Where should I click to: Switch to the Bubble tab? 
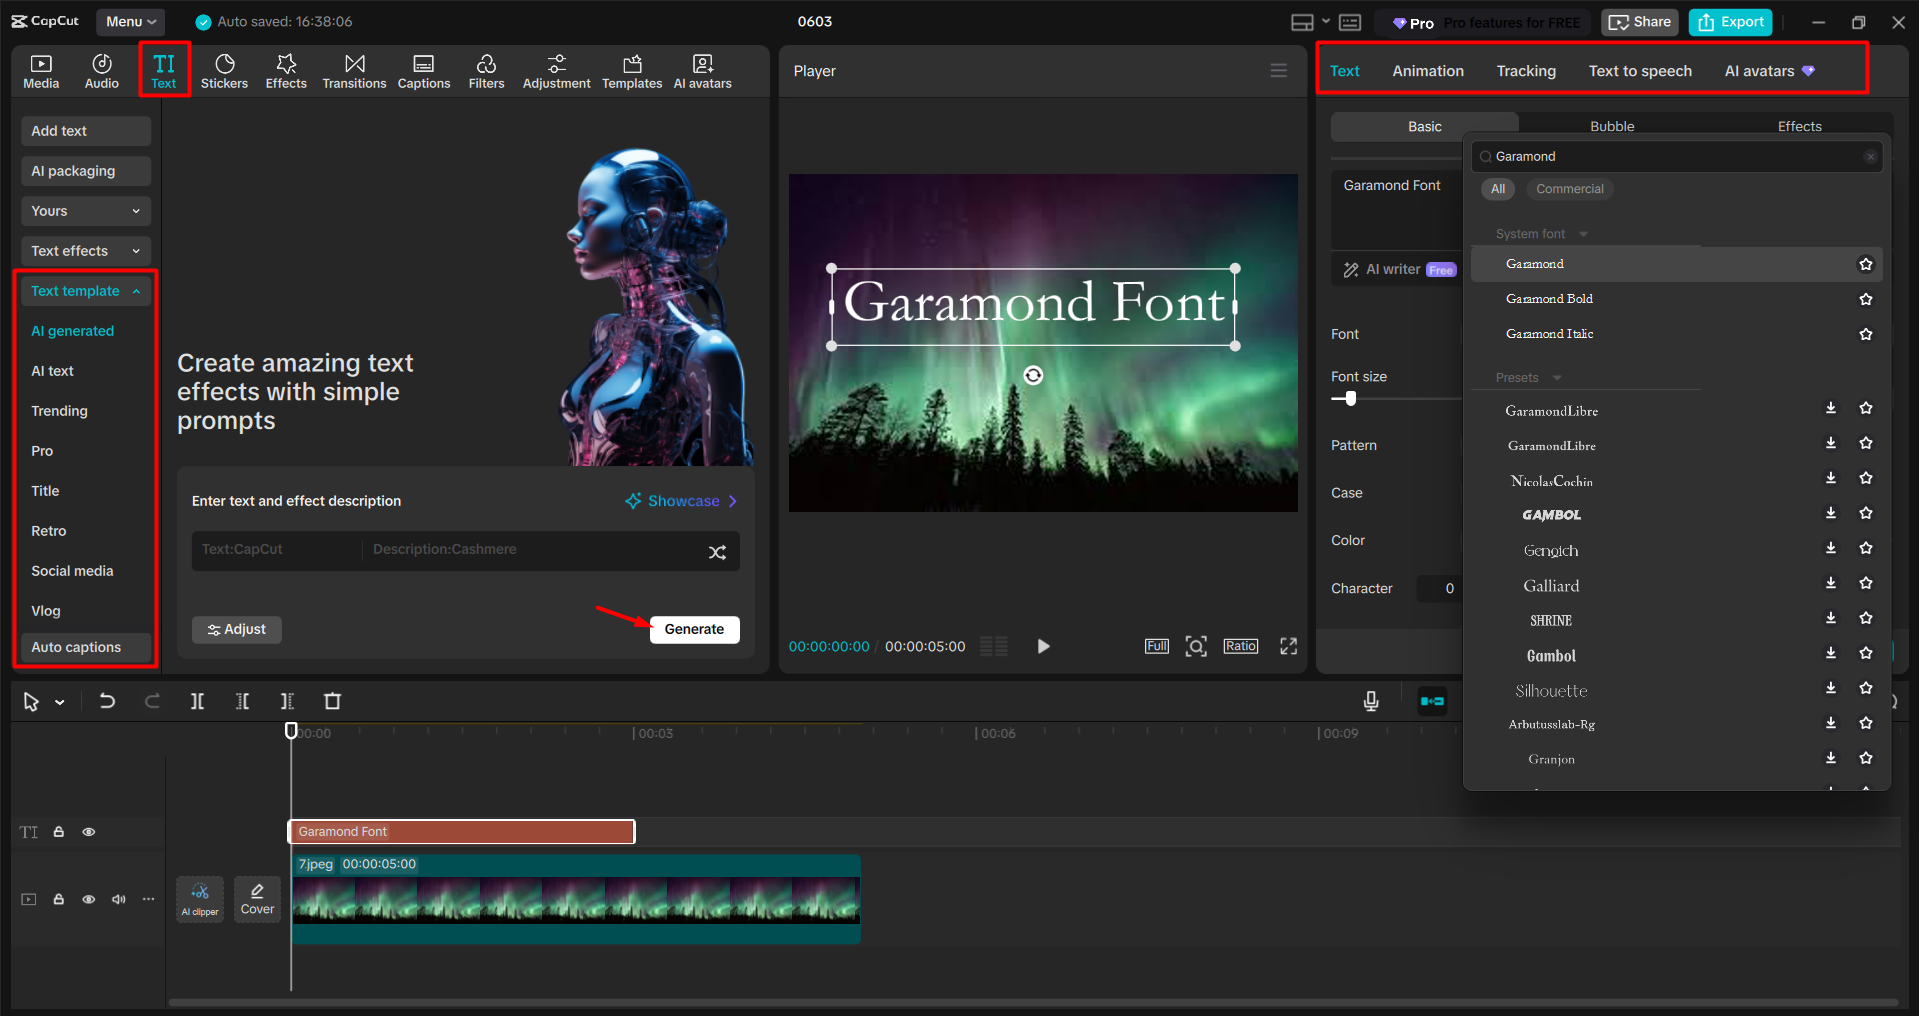point(1611,126)
